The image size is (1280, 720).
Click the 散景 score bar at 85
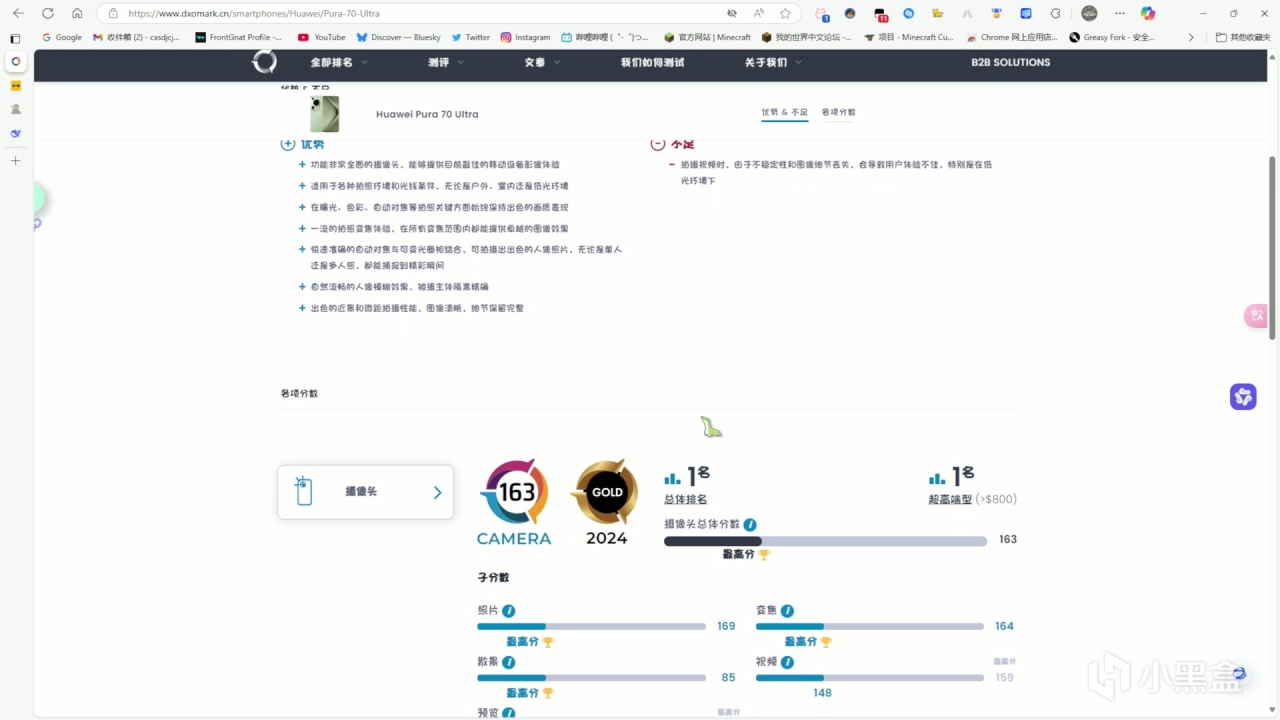[x=591, y=677]
